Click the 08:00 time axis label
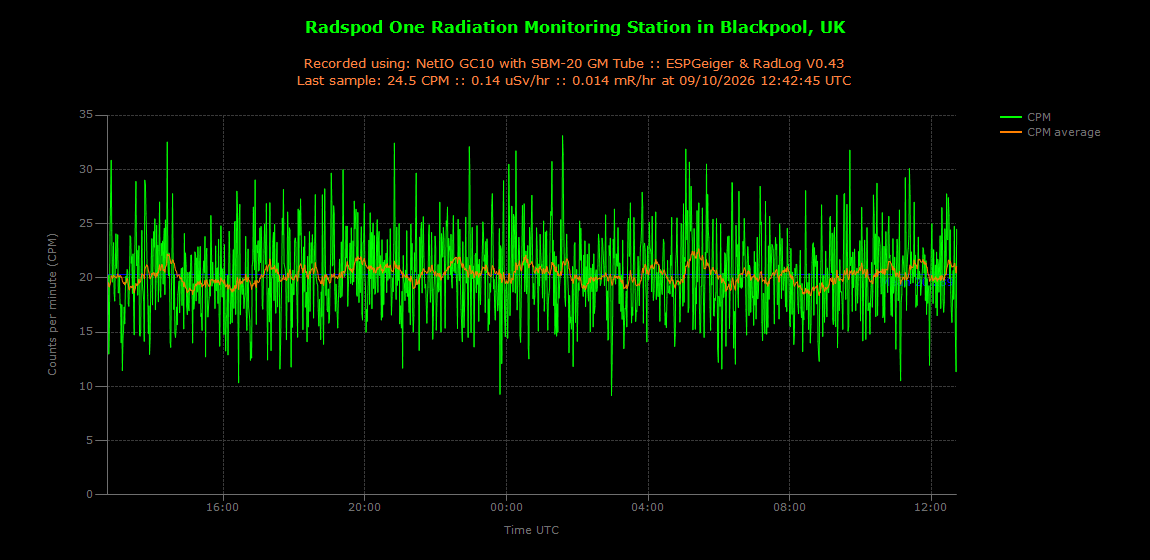1150x560 pixels. pyautogui.click(x=789, y=507)
